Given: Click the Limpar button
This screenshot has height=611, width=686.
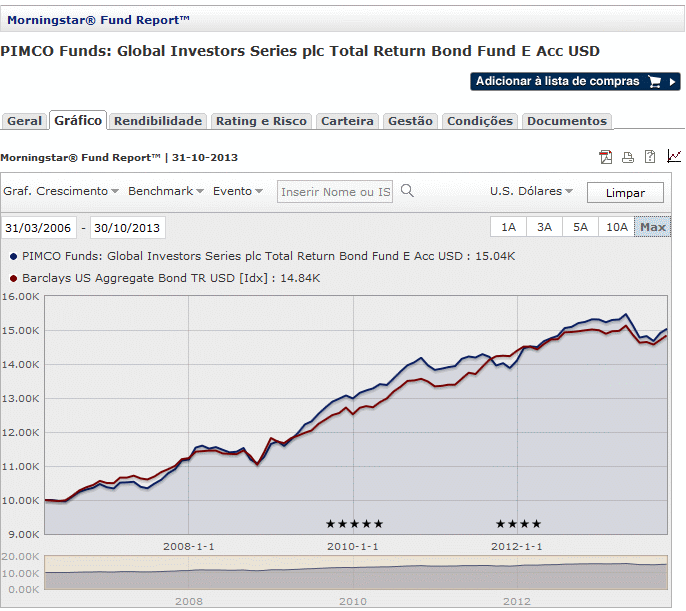Looking at the screenshot, I should [625, 193].
